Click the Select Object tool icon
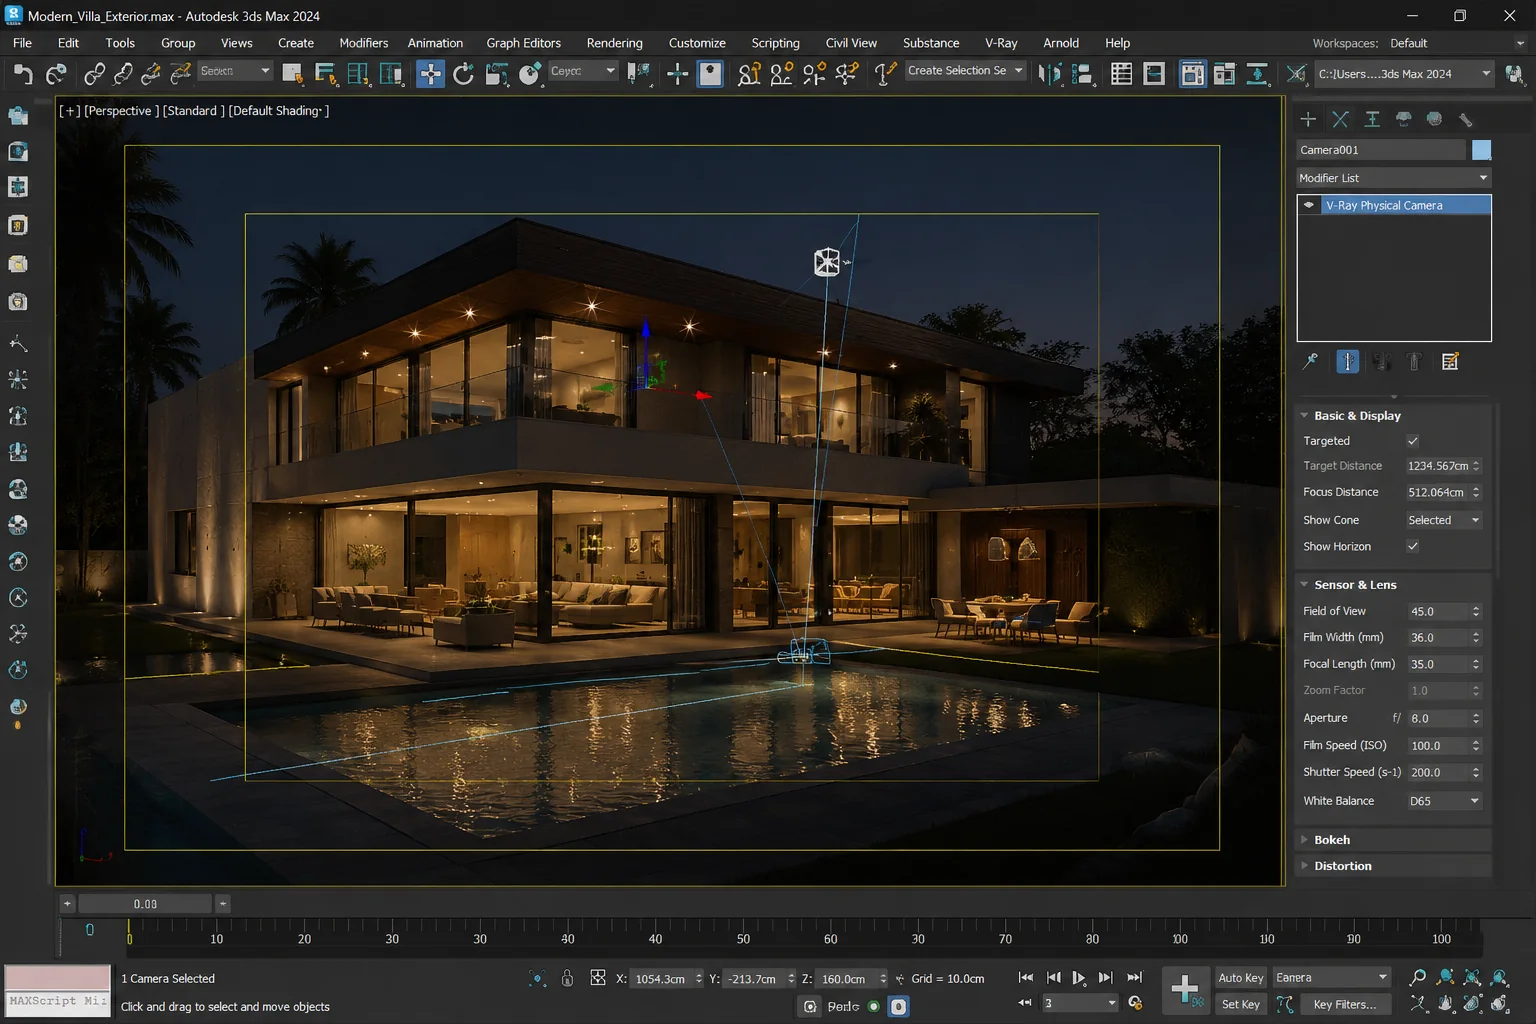Image resolution: width=1536 pixels, height=1024 pixels. click(x=293, y=73)
